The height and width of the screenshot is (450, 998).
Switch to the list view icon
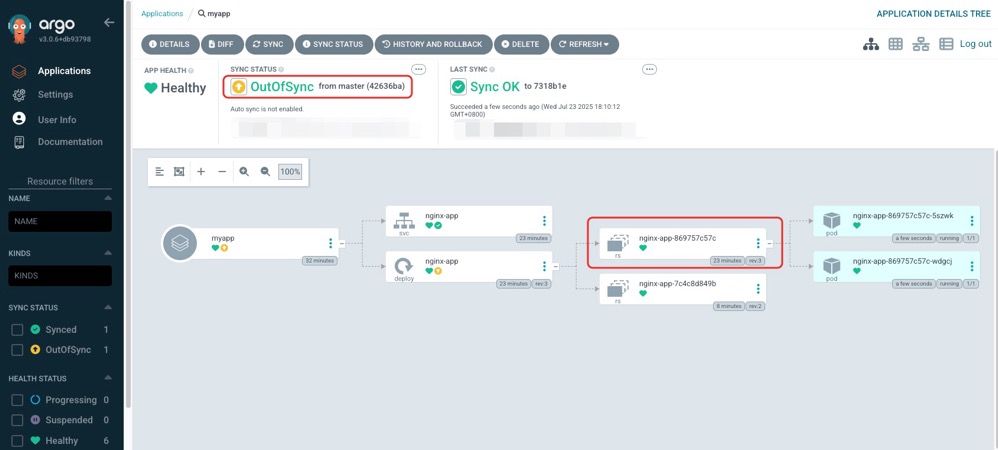pyautogui.click(x=946, y=44)
